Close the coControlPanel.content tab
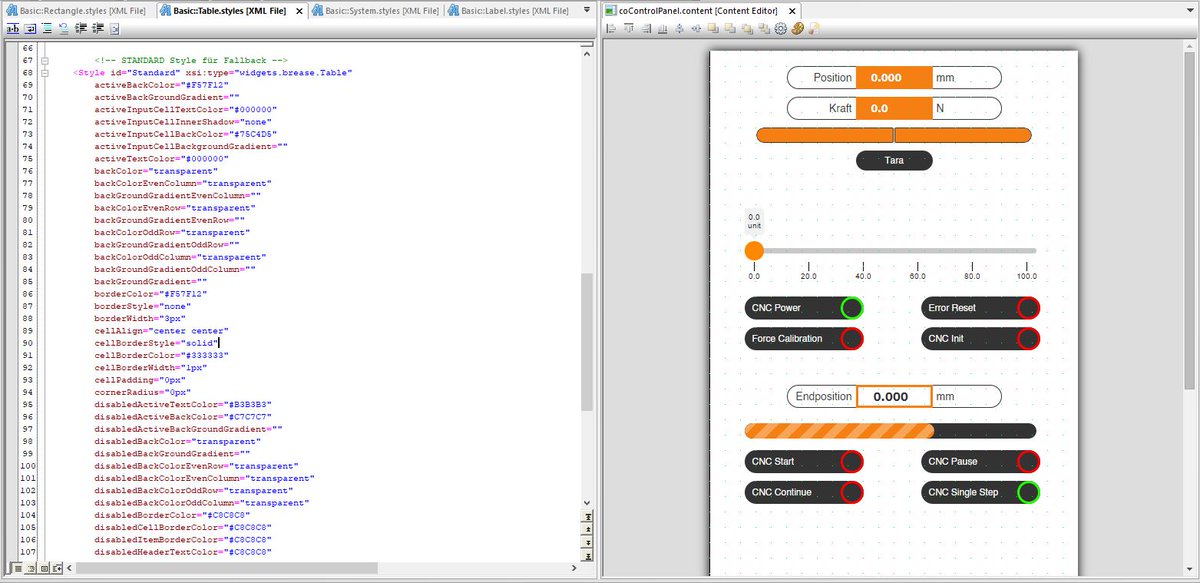The height and width of the screenshot is (583, 1200). [x=792, y=10]
